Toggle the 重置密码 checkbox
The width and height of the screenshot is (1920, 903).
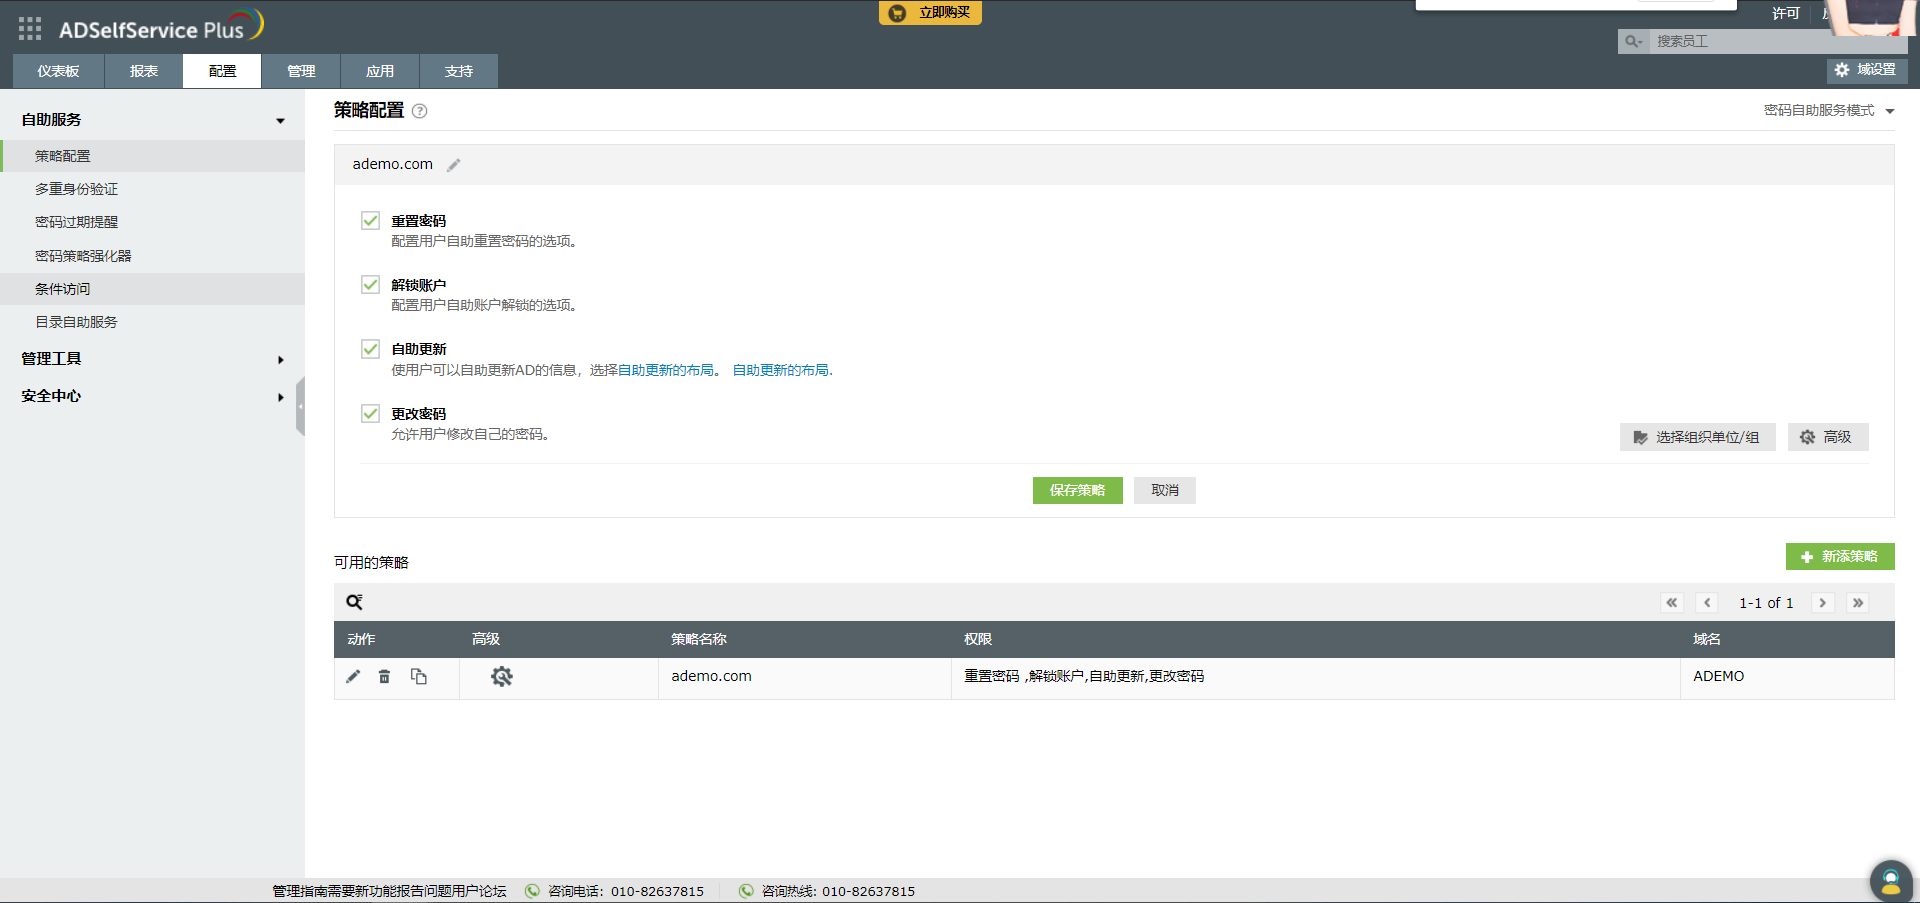coord(370,220)
